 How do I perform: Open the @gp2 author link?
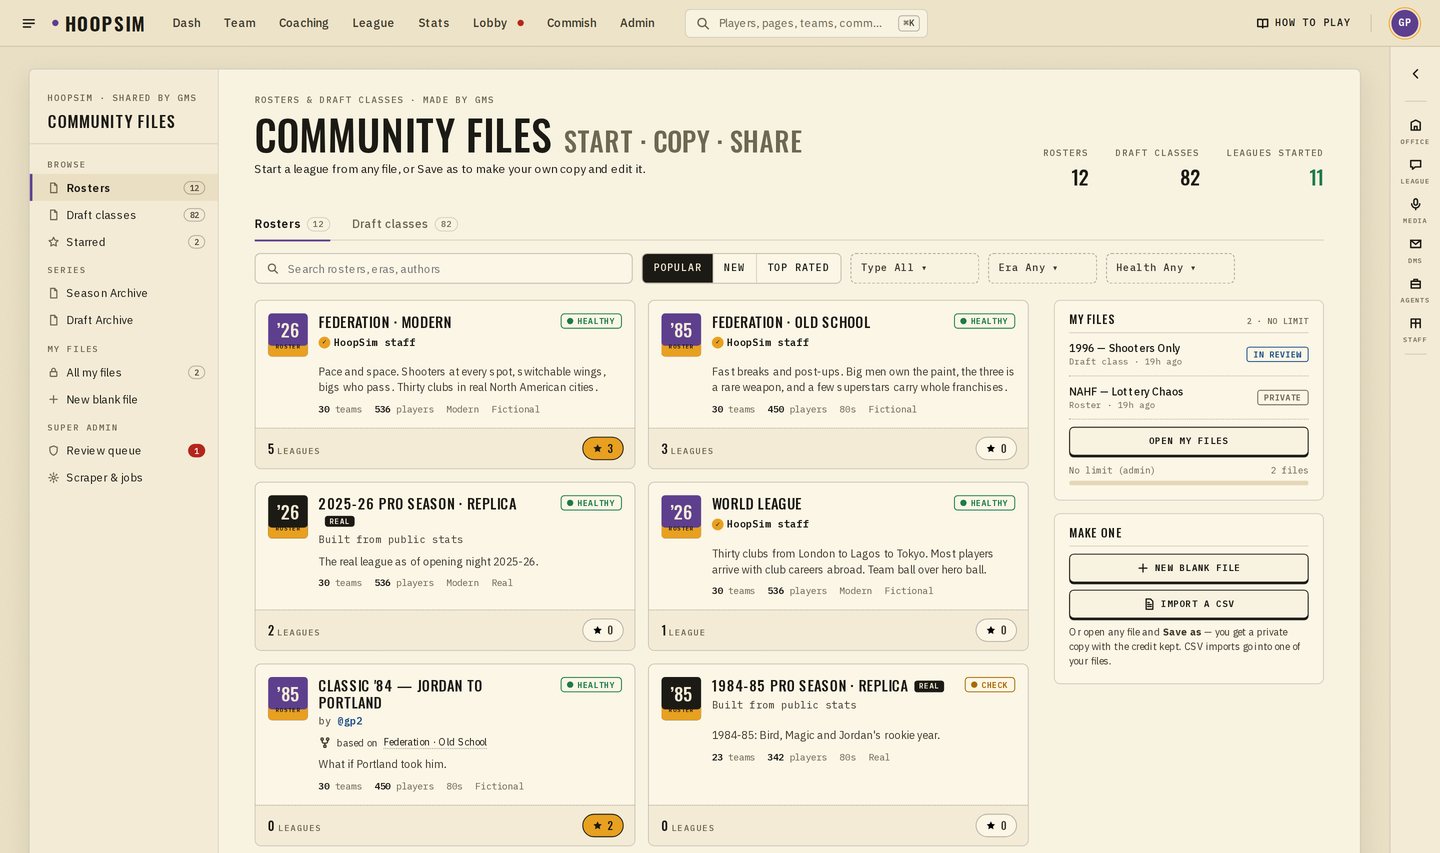(349, 721)
